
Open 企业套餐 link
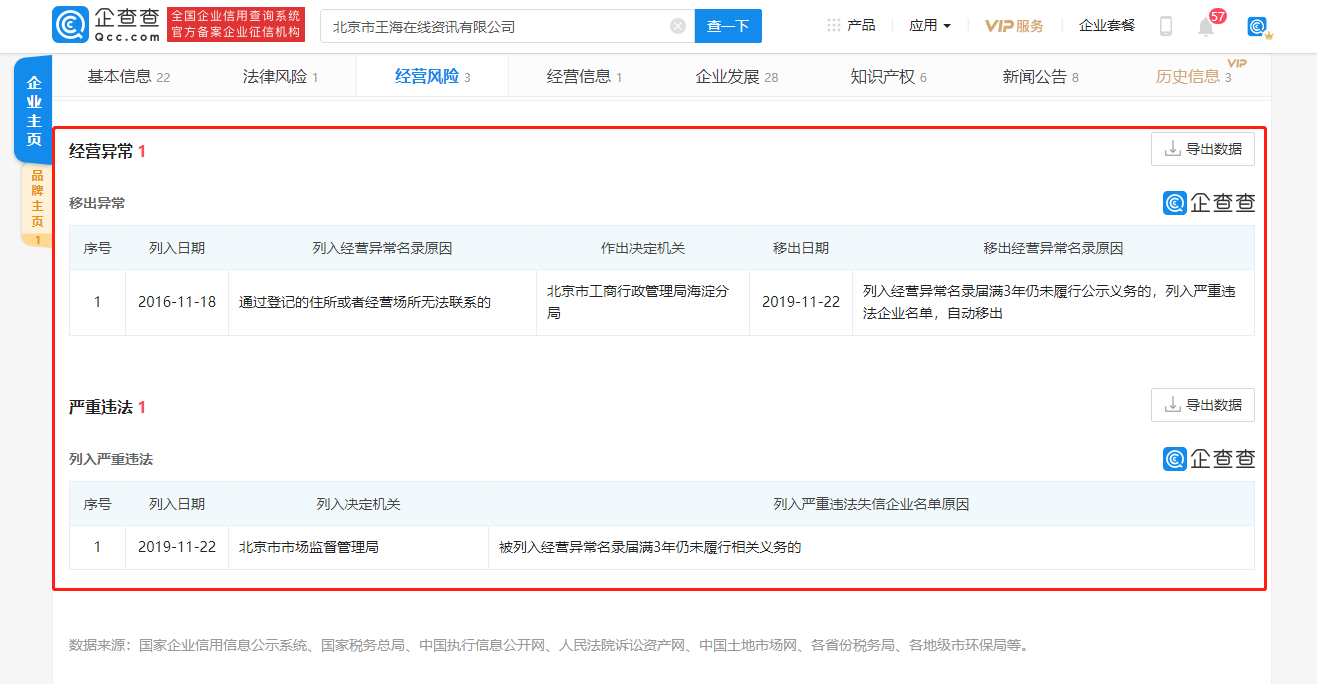[1107, 25]
